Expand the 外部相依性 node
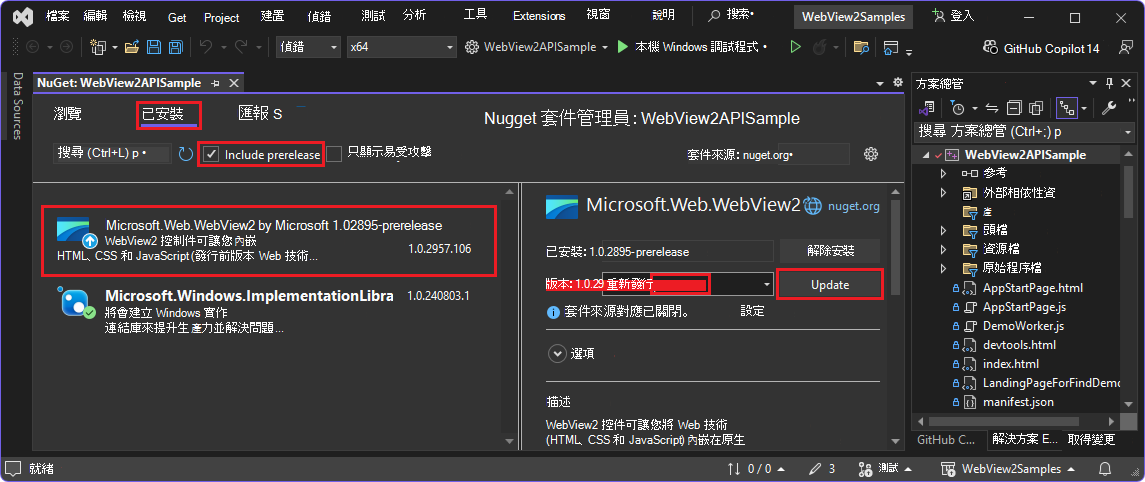Screen dimensions: 1145x482 943,193
